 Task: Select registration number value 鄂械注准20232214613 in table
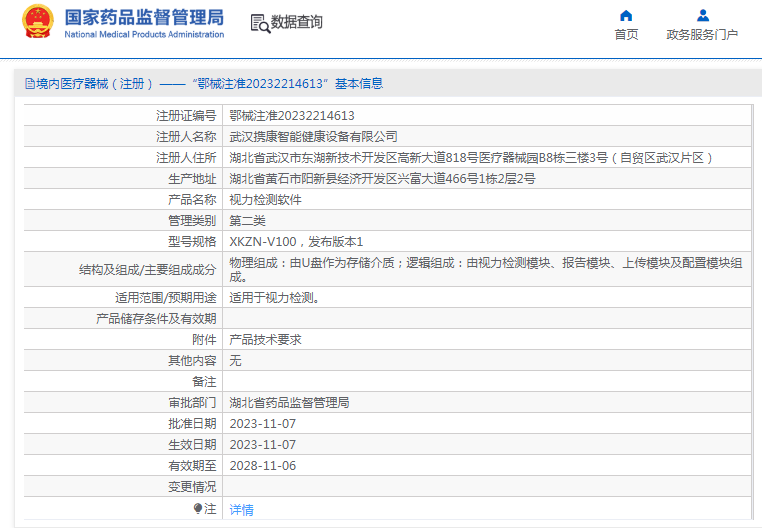[292, 116]
